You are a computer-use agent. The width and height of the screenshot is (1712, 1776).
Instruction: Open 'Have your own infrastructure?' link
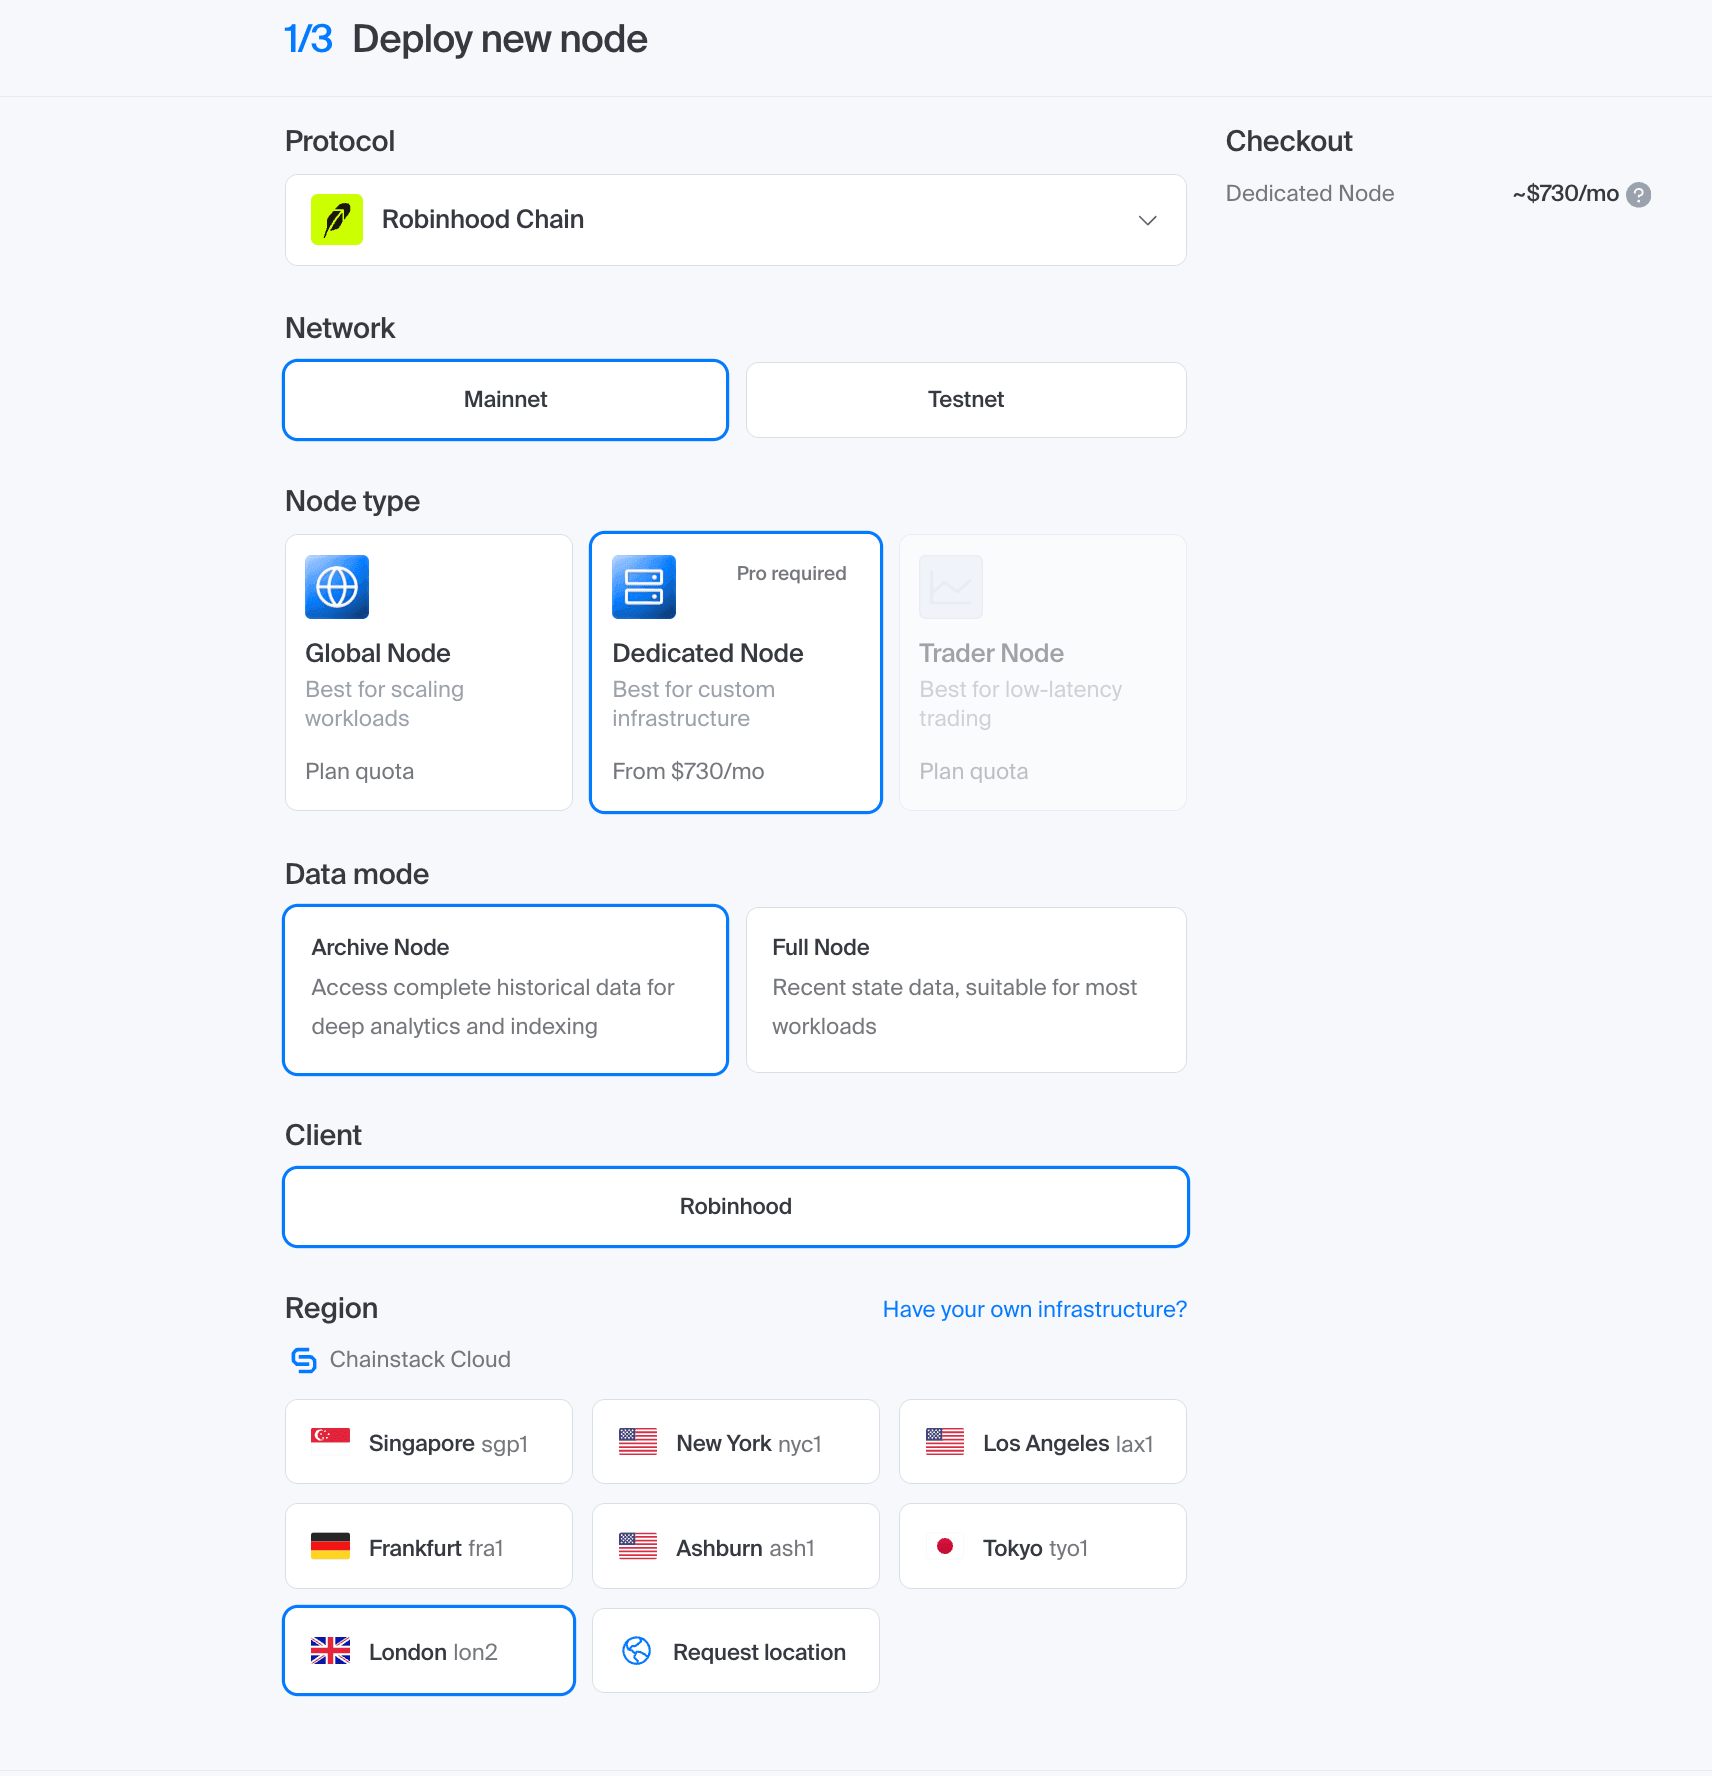[1035, 1310]
